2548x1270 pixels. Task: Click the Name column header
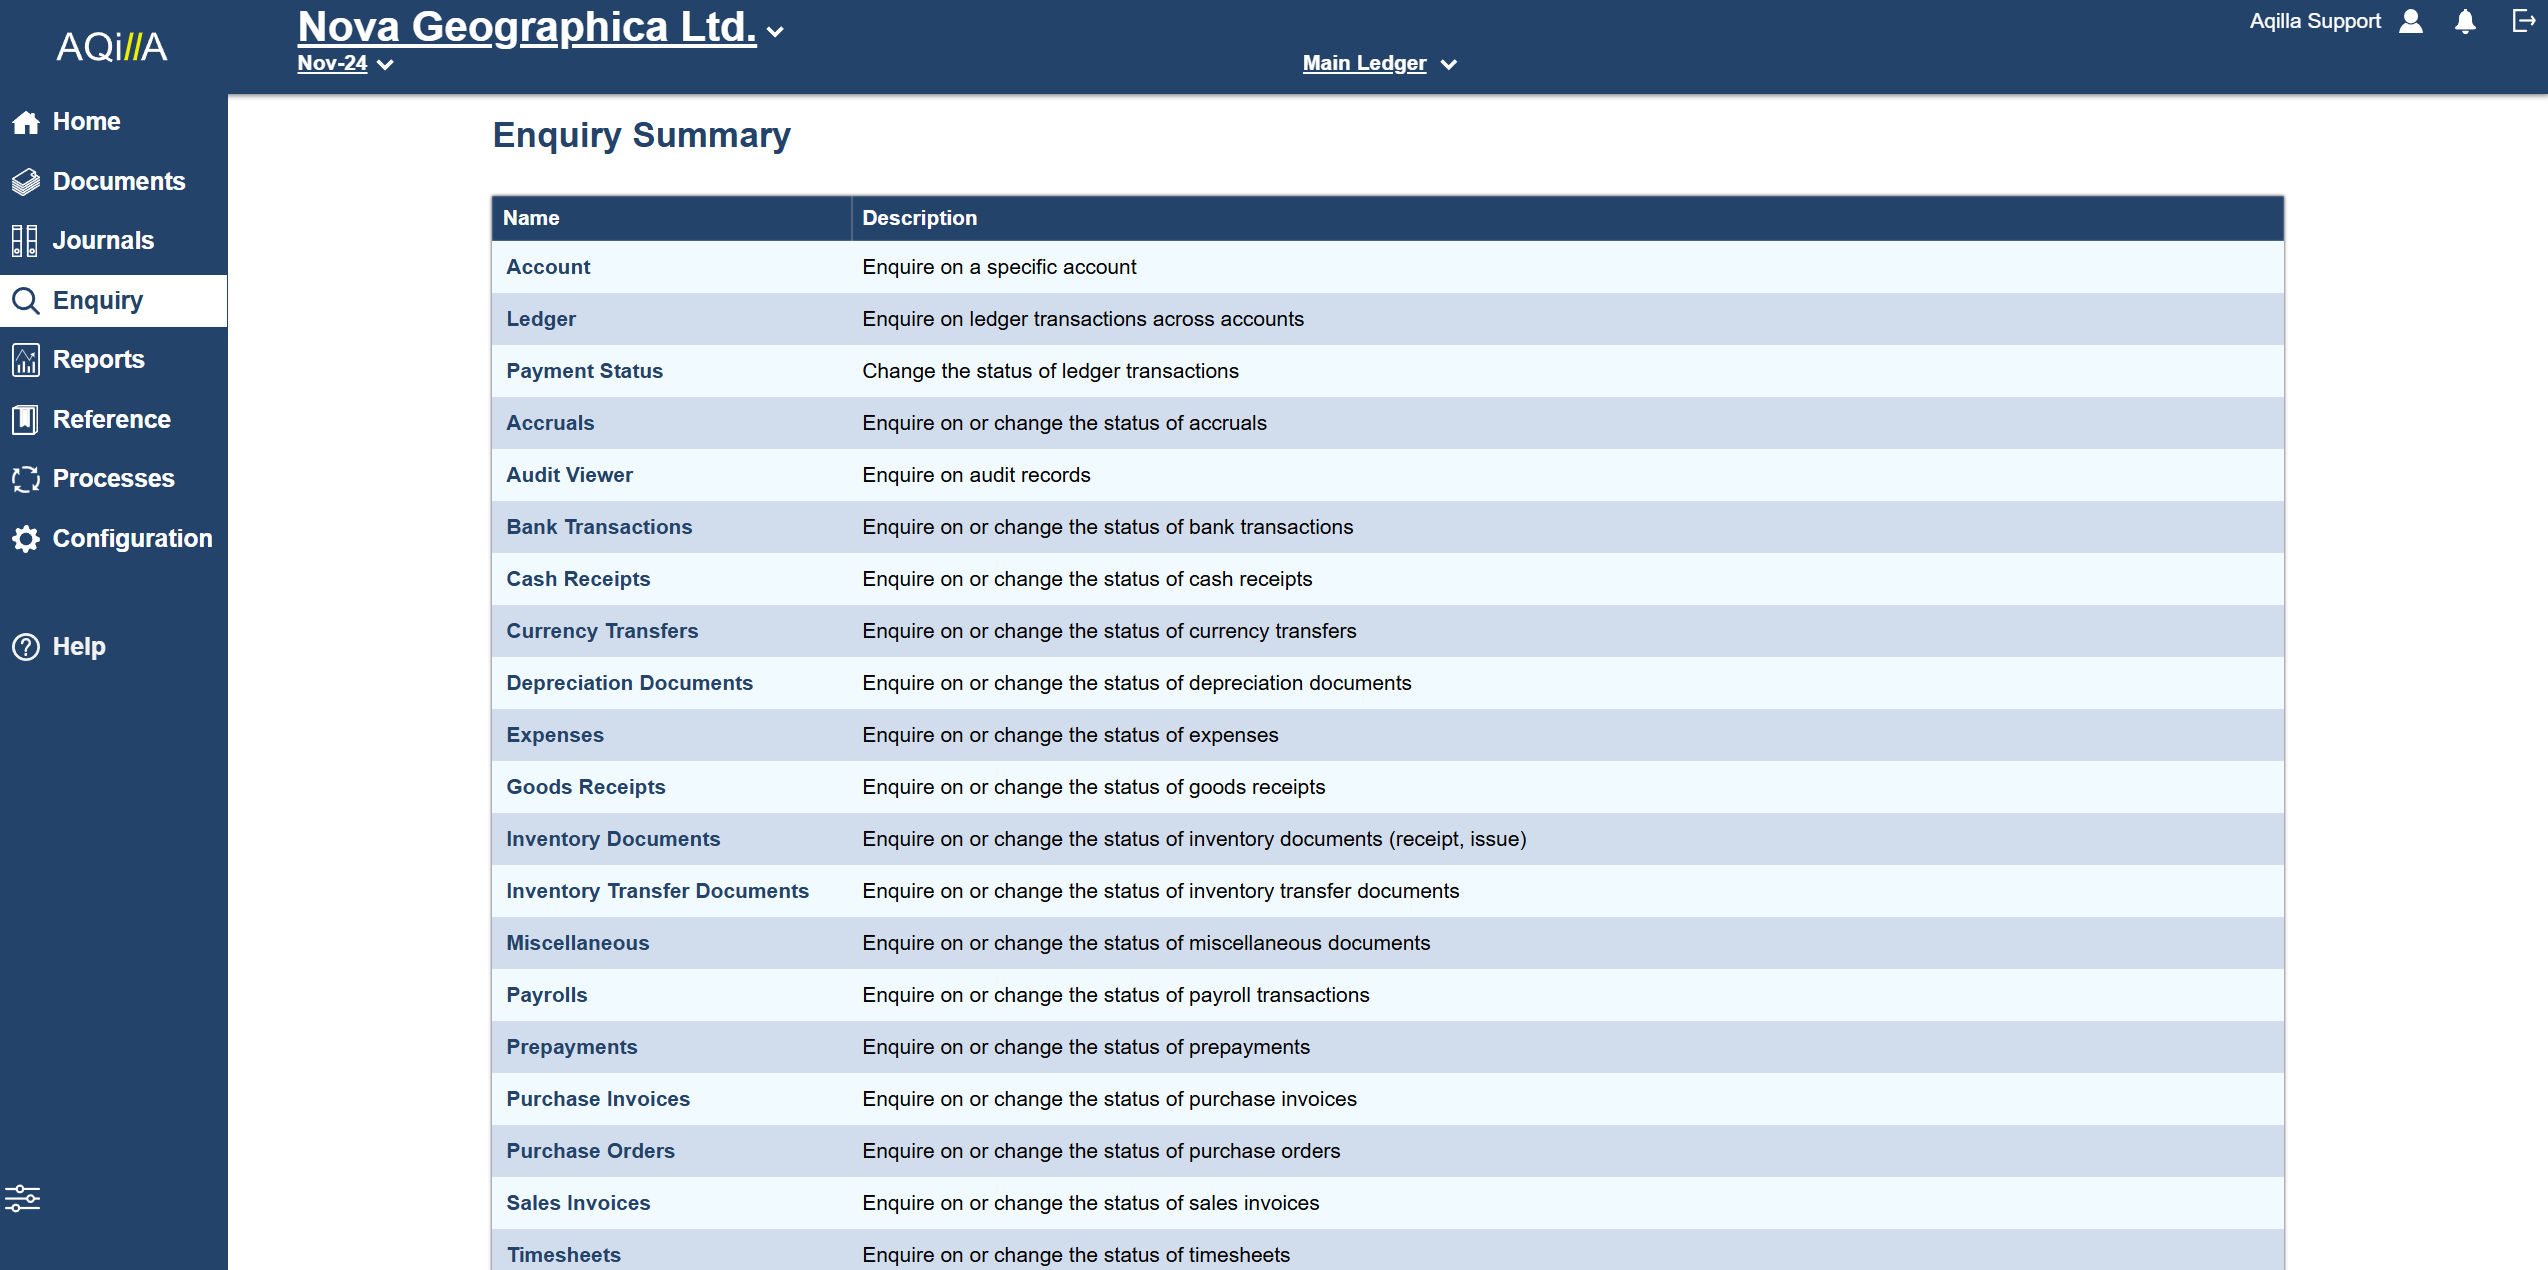pos(531,218)
